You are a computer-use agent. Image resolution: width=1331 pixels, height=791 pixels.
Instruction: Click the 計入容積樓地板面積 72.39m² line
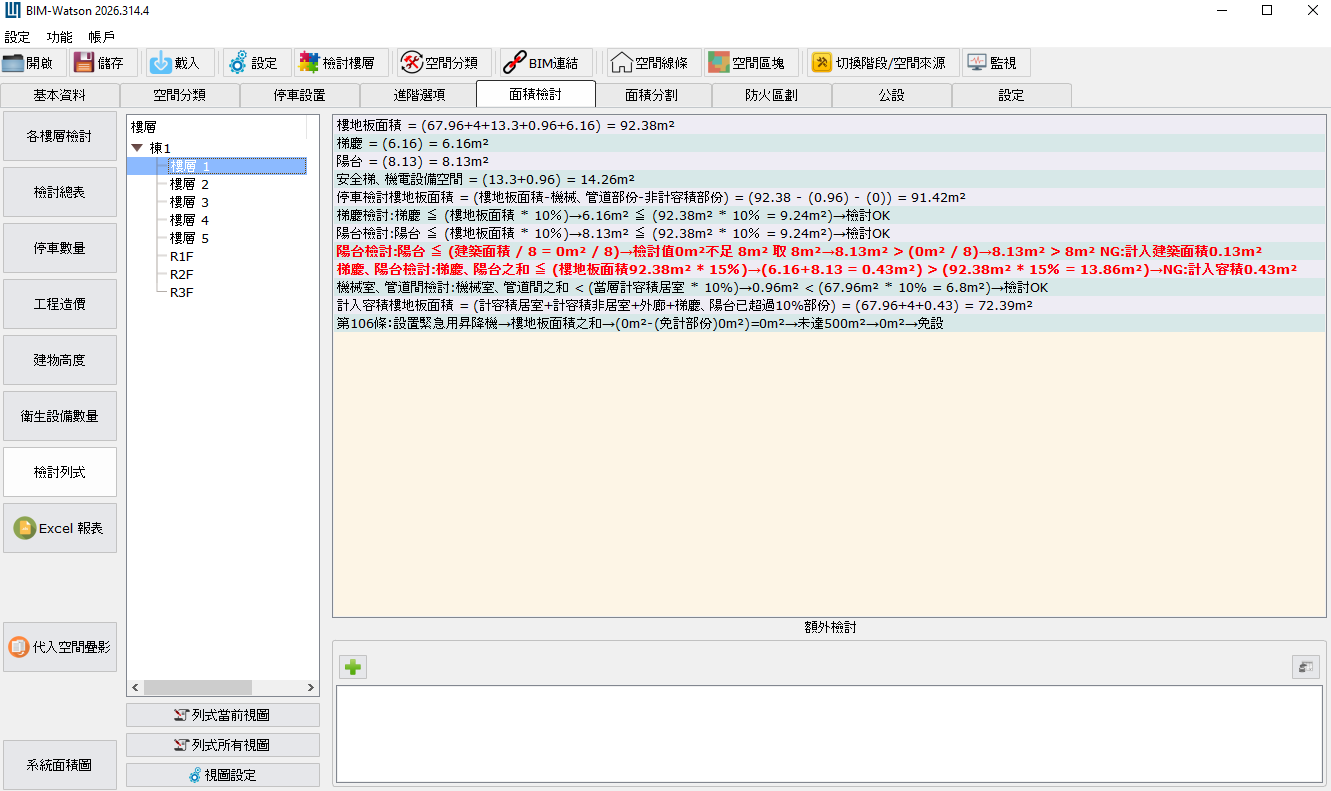[830, 305]
